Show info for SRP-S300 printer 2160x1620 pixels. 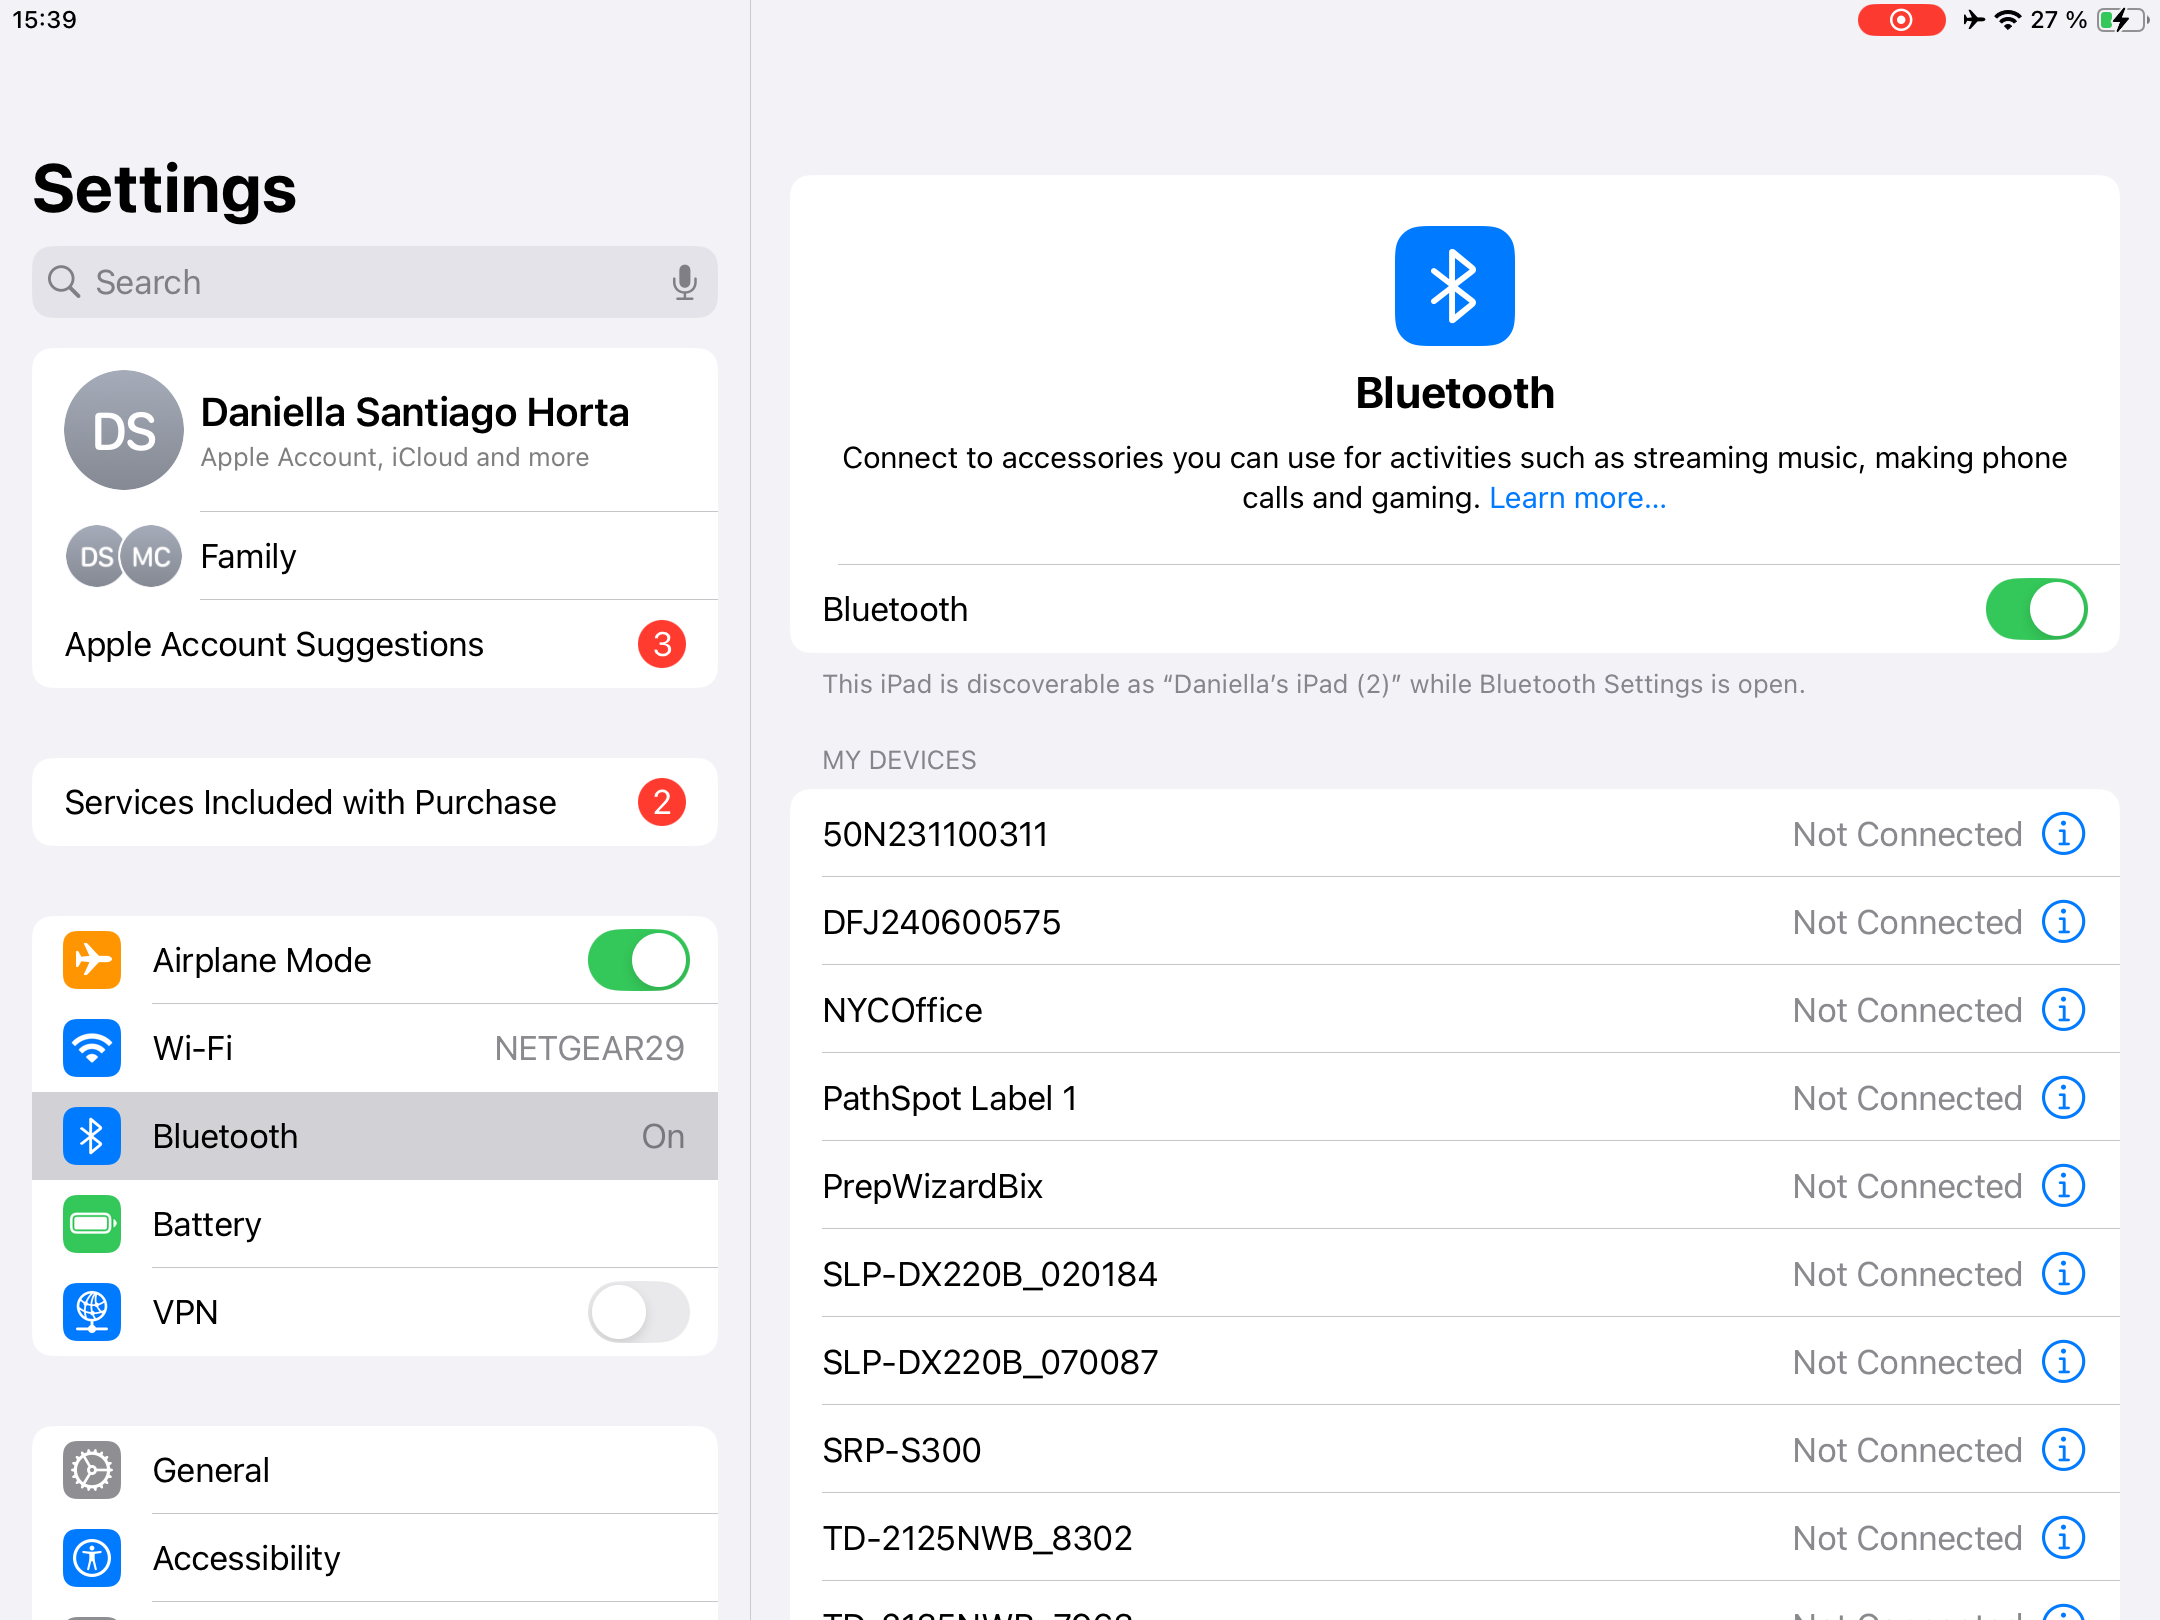click(x=2063, y=1450)
